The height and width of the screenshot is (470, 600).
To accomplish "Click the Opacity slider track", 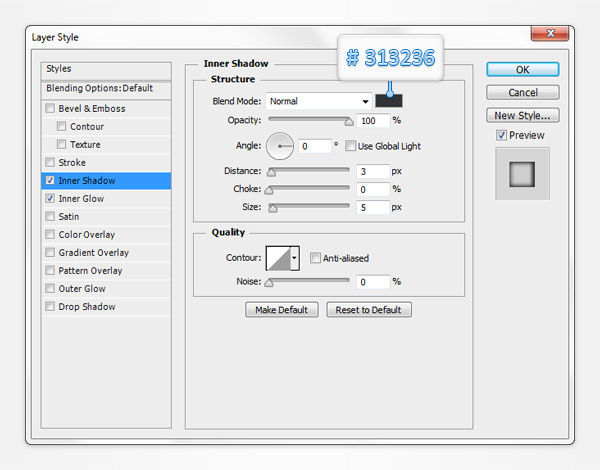I will 308,120.
